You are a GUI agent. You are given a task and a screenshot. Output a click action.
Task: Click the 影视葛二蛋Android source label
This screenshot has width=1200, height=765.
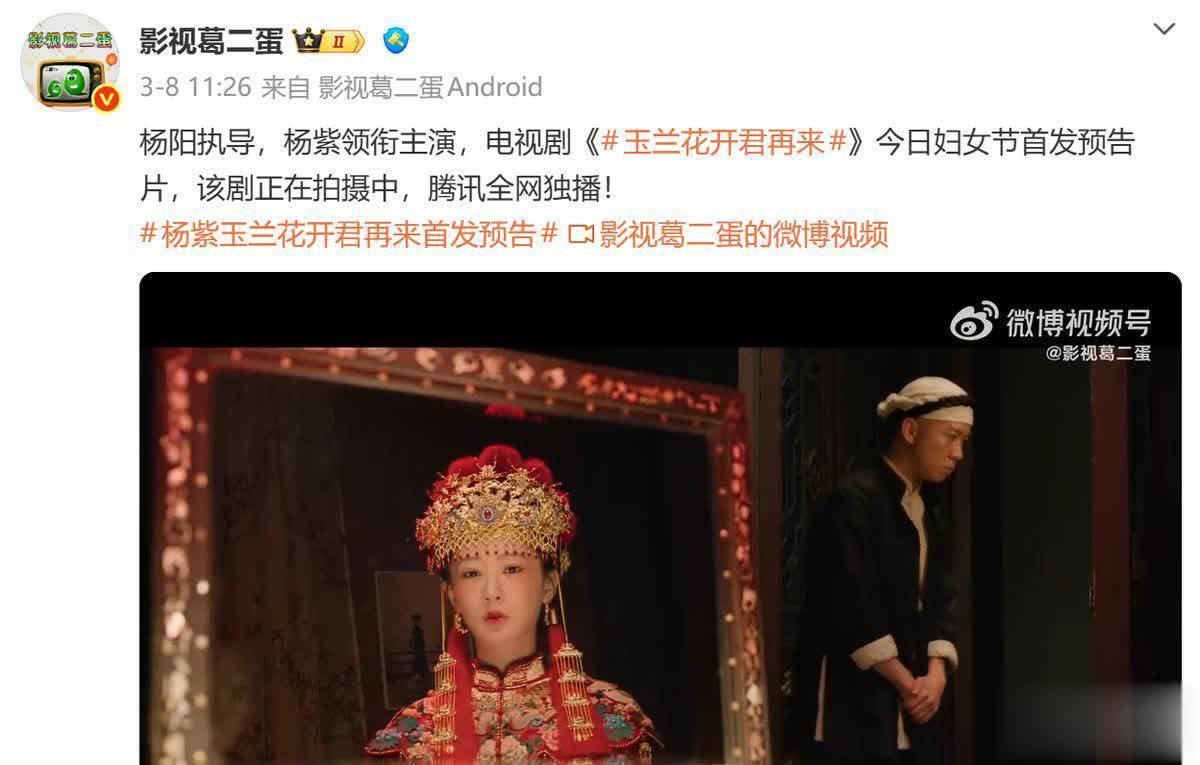(430, 87)
